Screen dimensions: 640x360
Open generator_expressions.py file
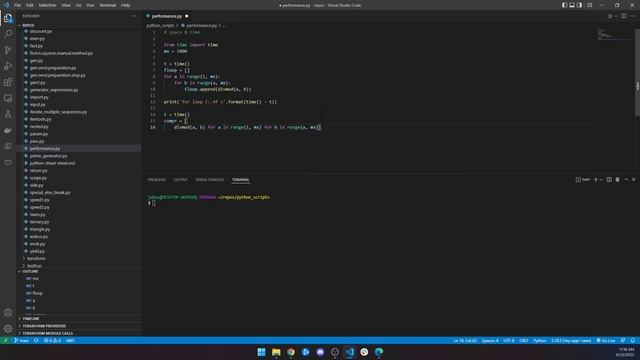coord(54,90)
